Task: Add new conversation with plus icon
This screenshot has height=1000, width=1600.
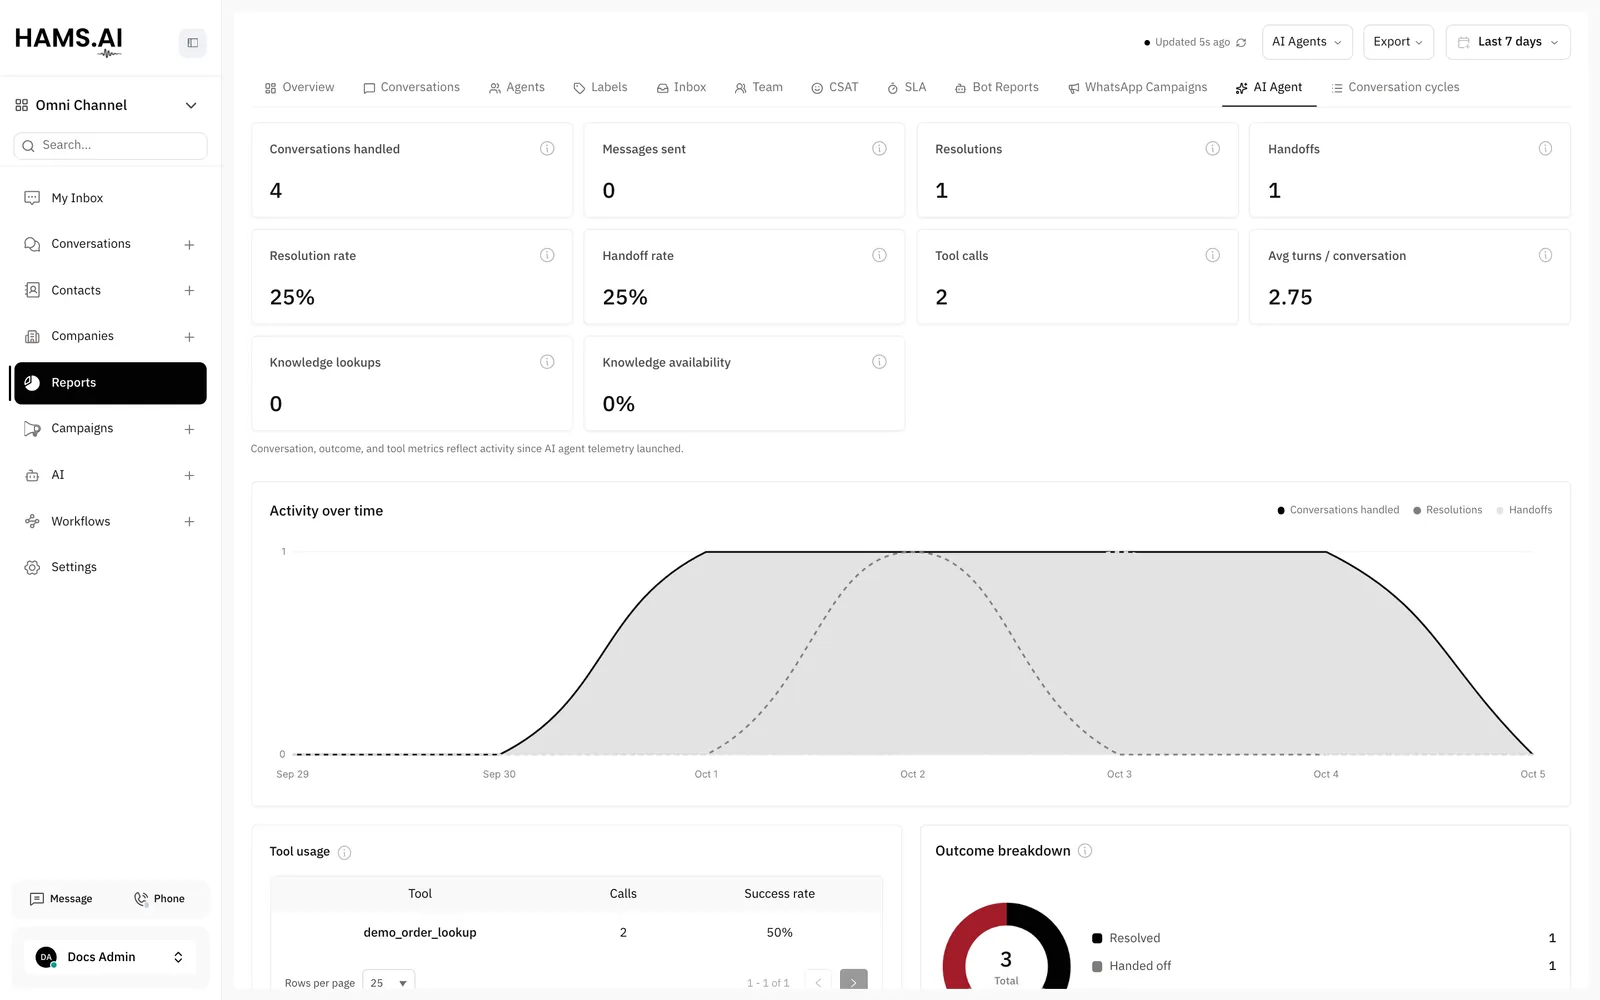Action: (x=189, y=245)
